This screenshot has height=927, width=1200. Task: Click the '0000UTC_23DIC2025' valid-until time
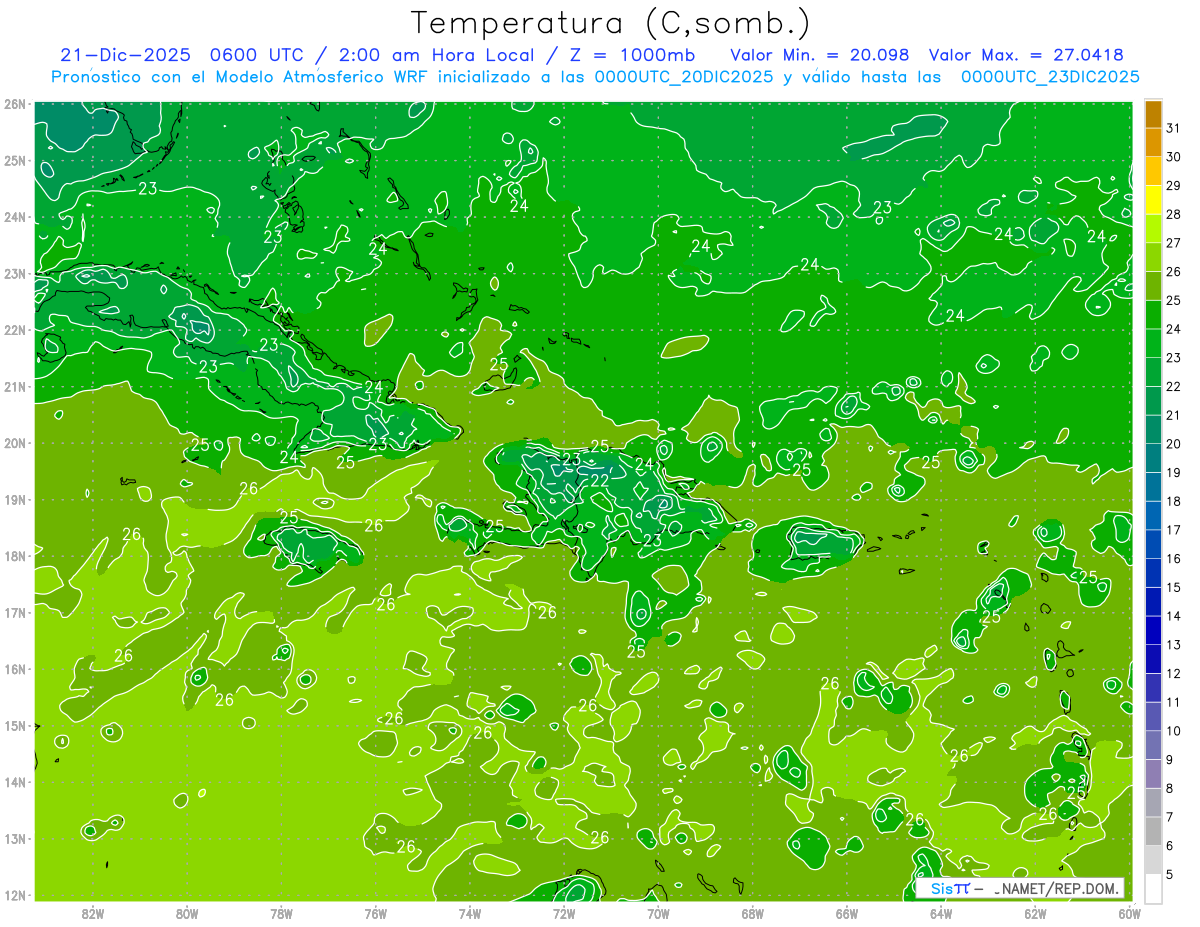point(1050,77)
